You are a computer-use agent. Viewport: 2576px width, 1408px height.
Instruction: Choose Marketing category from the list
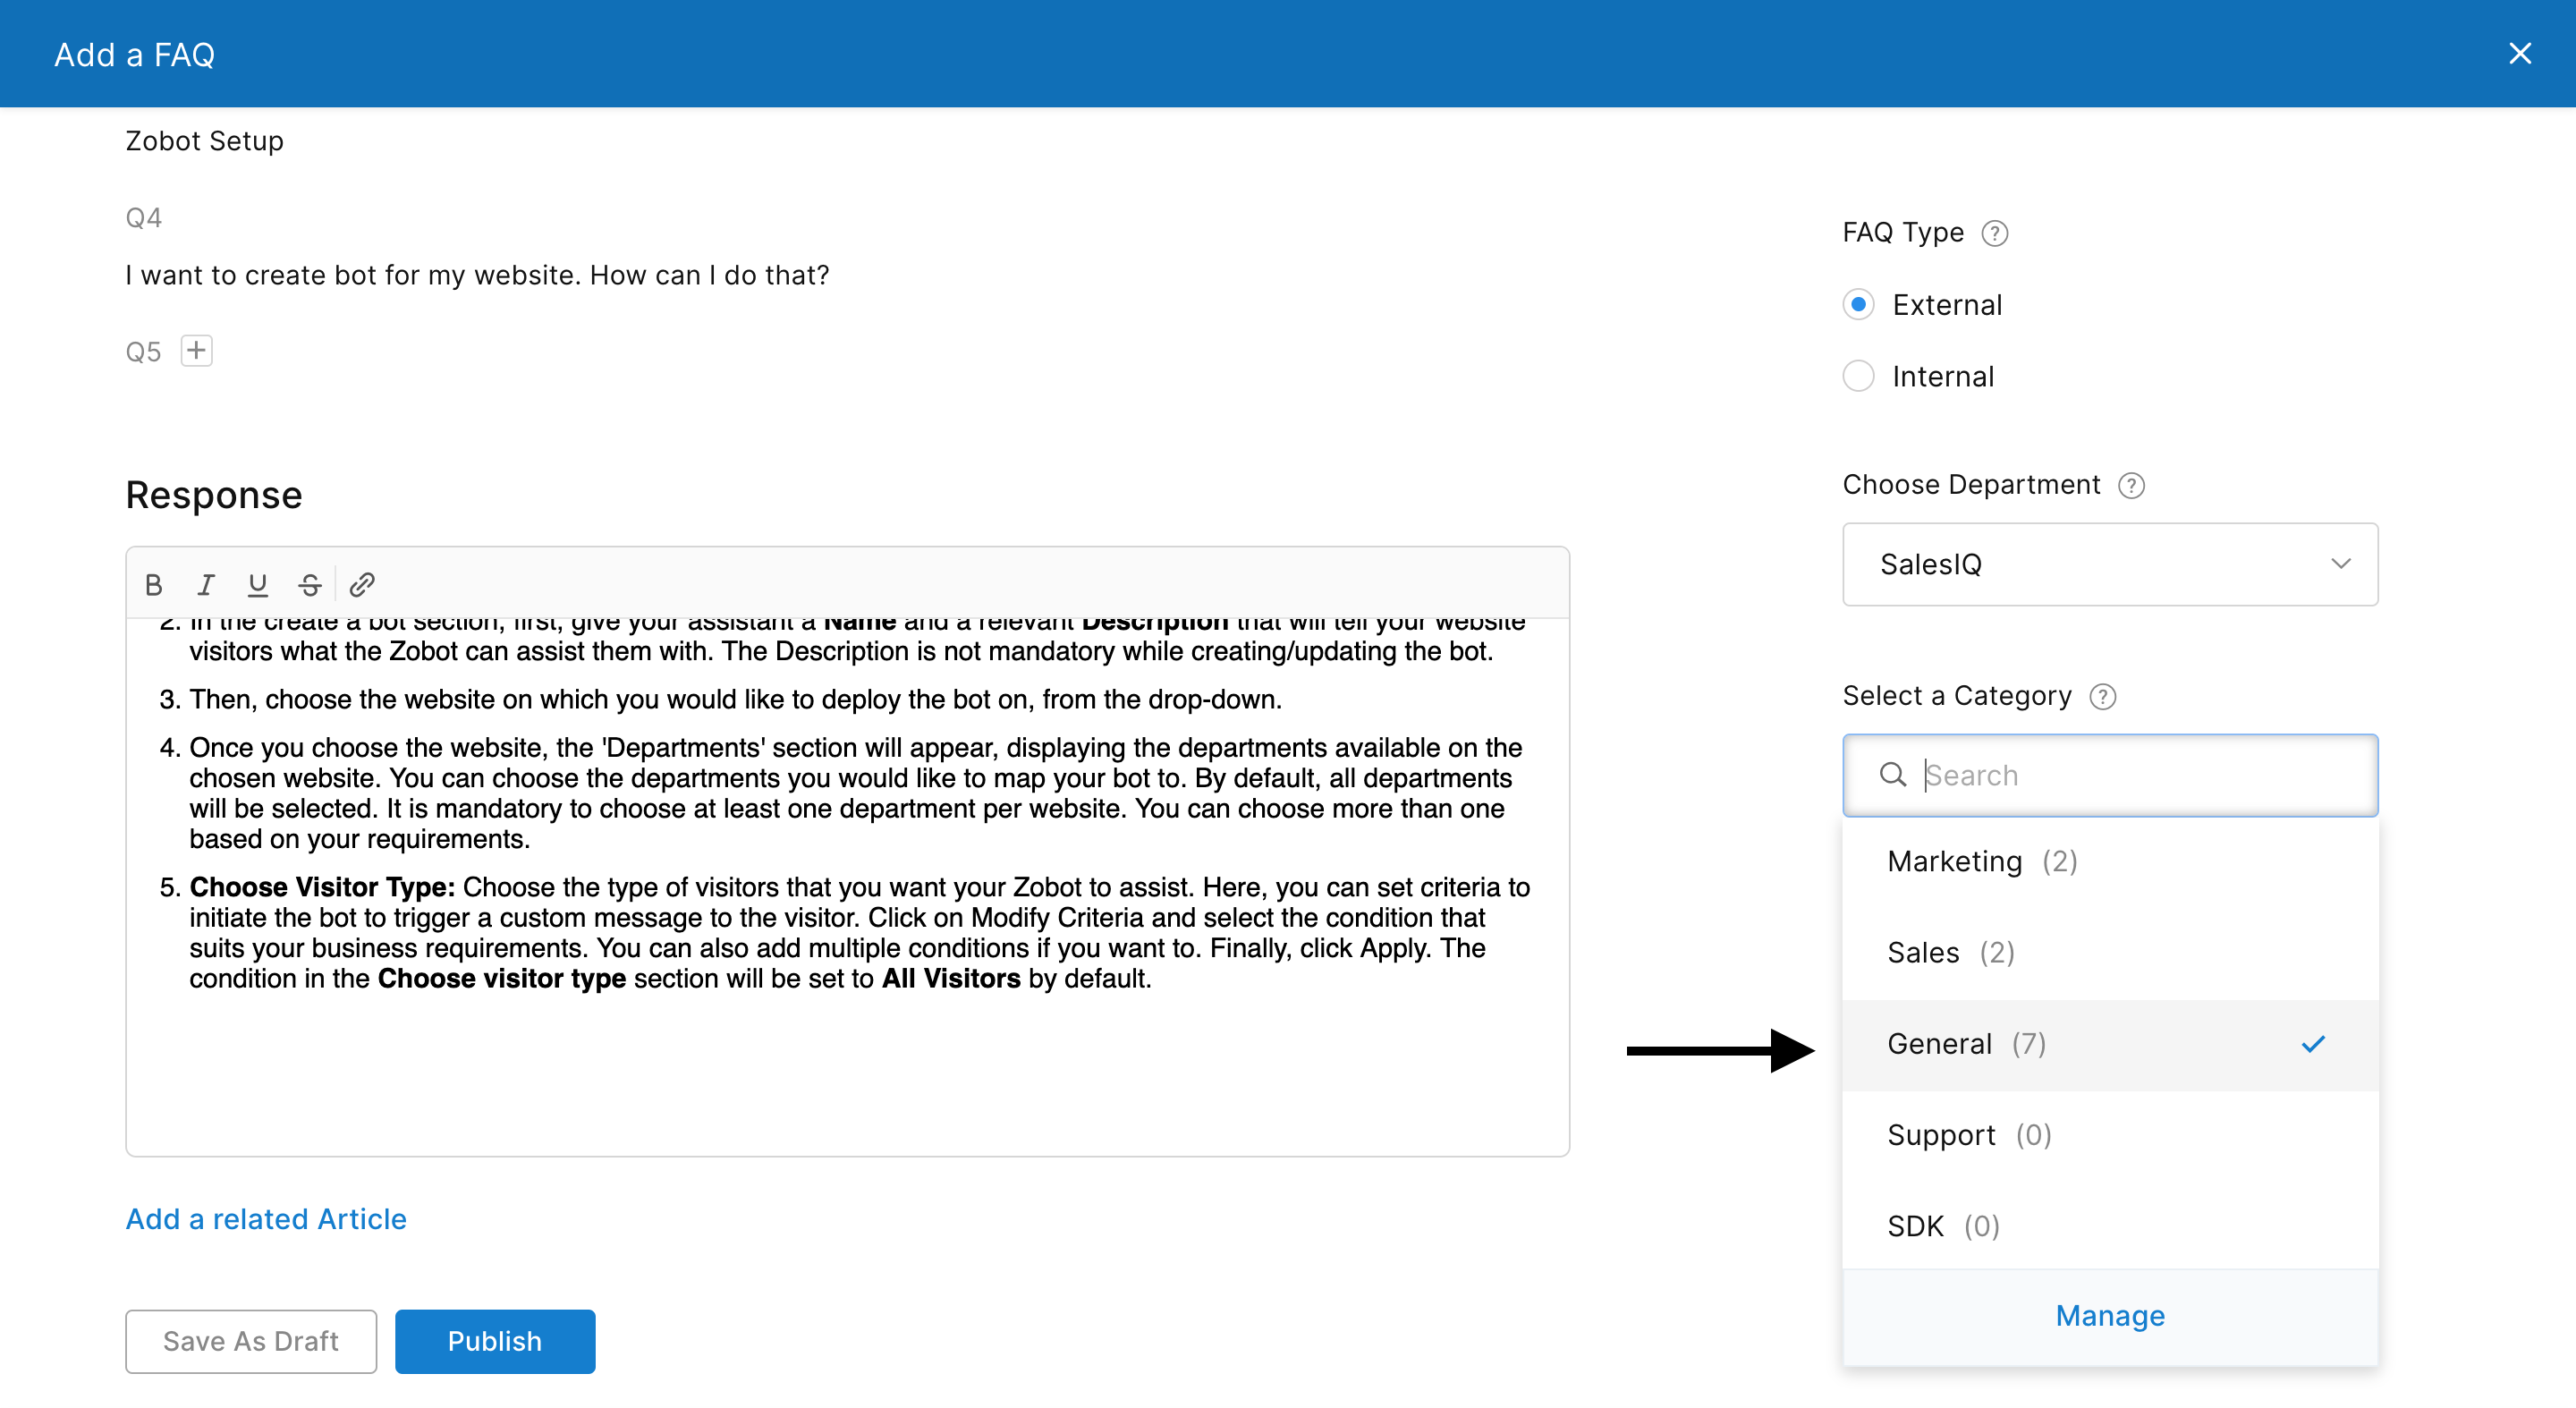coord(1954,861)
